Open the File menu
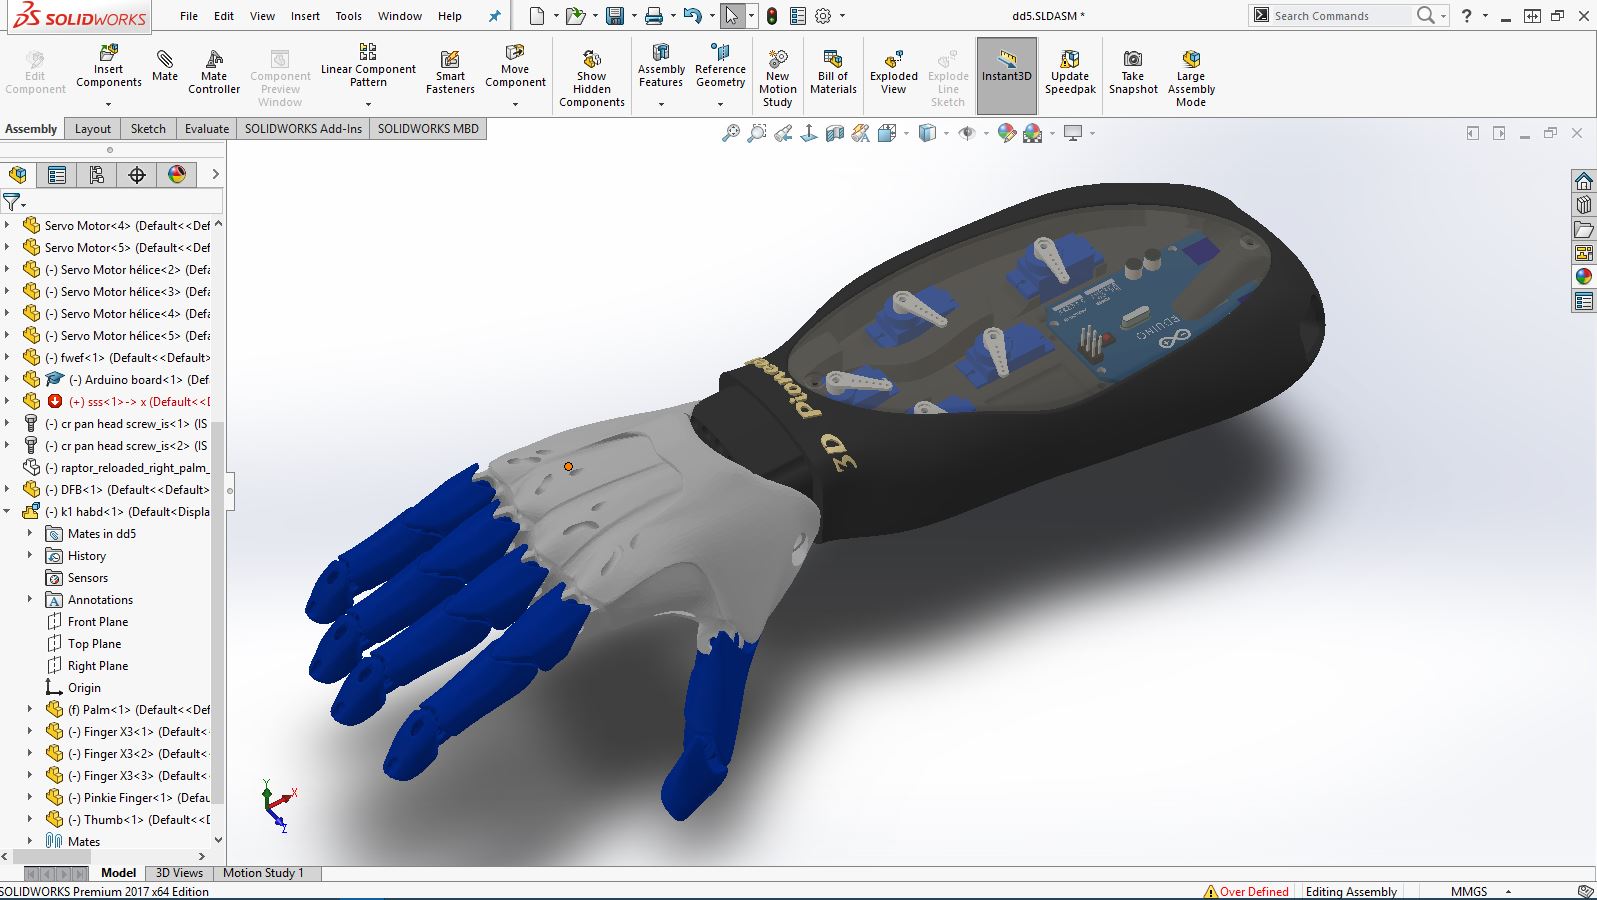The image size is (1597, 900). coord(189,16)
